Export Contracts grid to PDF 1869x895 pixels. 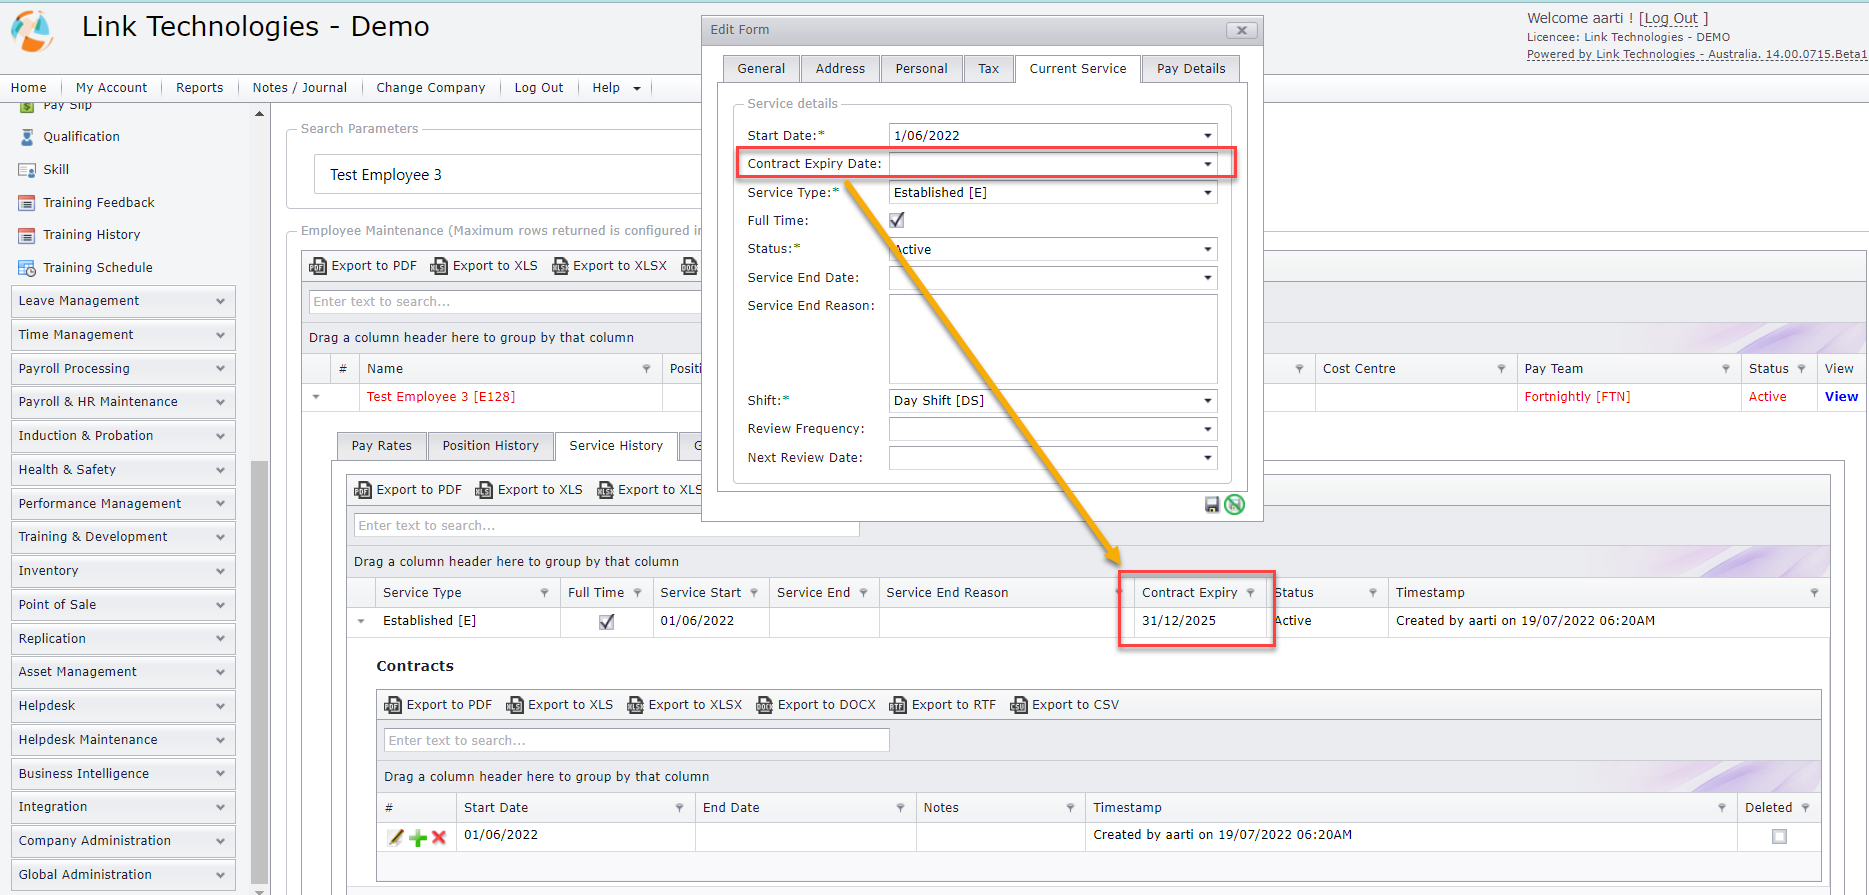(x=438, y=705)
